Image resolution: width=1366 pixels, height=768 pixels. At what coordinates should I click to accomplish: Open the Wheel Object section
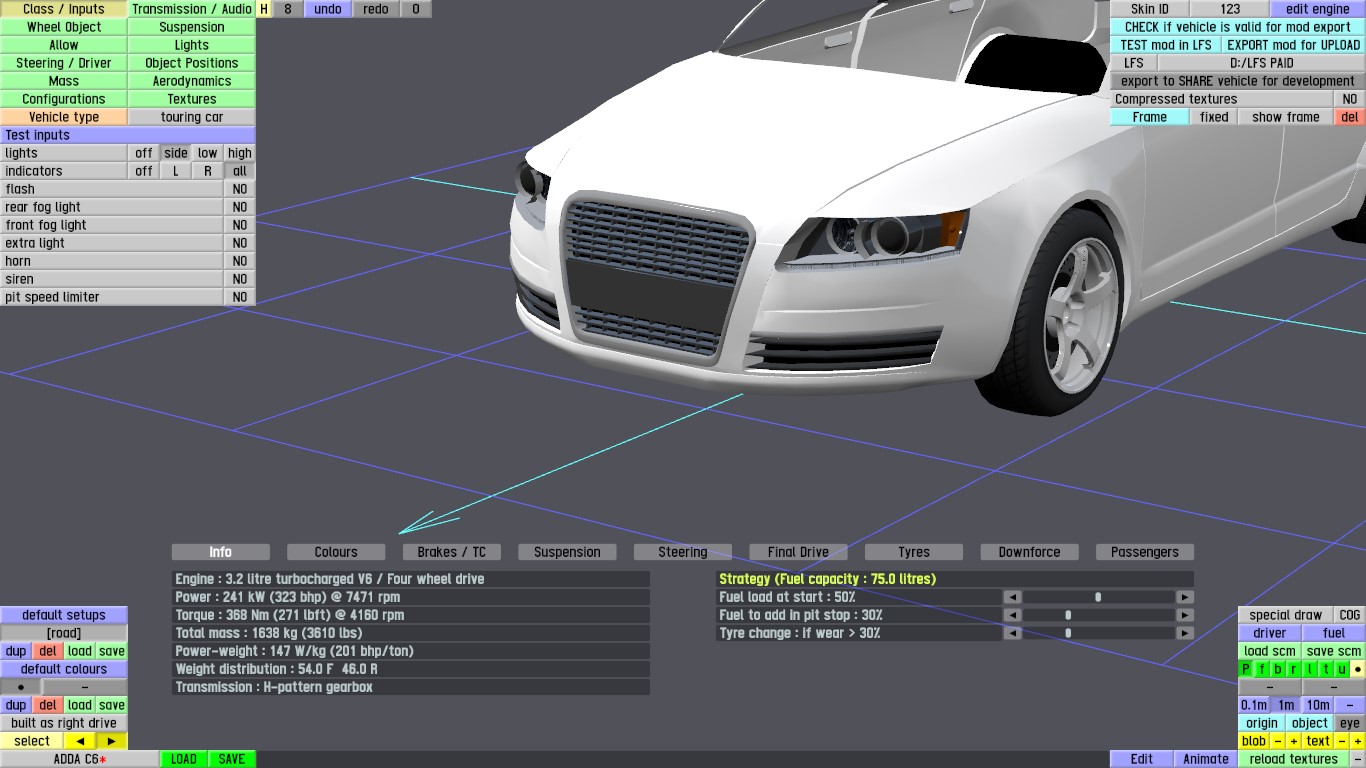pos(64,27)
